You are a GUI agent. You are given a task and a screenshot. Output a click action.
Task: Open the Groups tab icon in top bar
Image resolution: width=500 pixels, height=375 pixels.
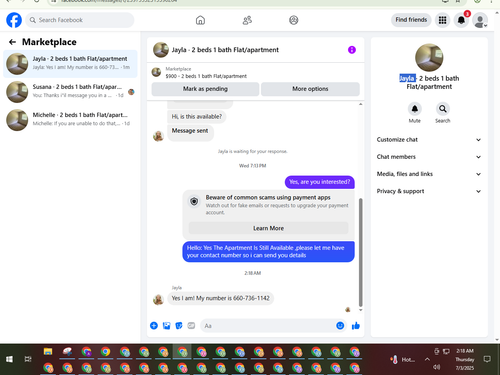(294, 20)
